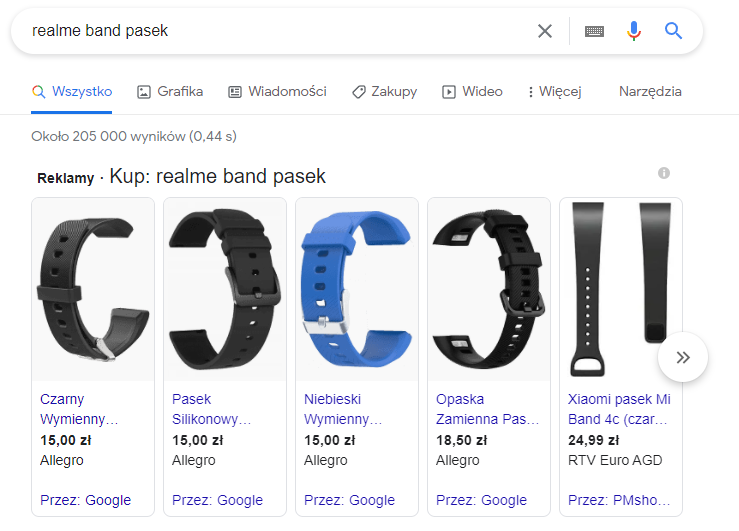Select the blue strap product image
Image resolution: width=739 pixels, height=531 pixels.
click(x=357, y=289)
